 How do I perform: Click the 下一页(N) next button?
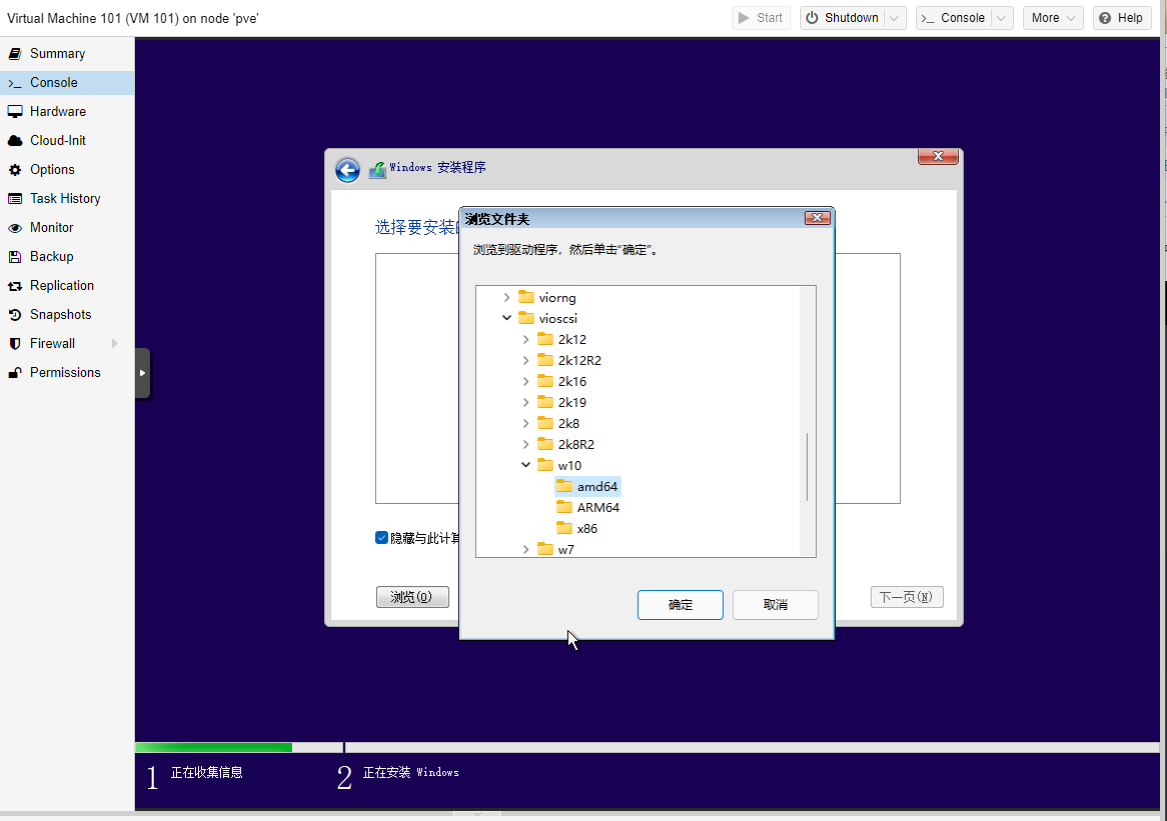[907, 597]
